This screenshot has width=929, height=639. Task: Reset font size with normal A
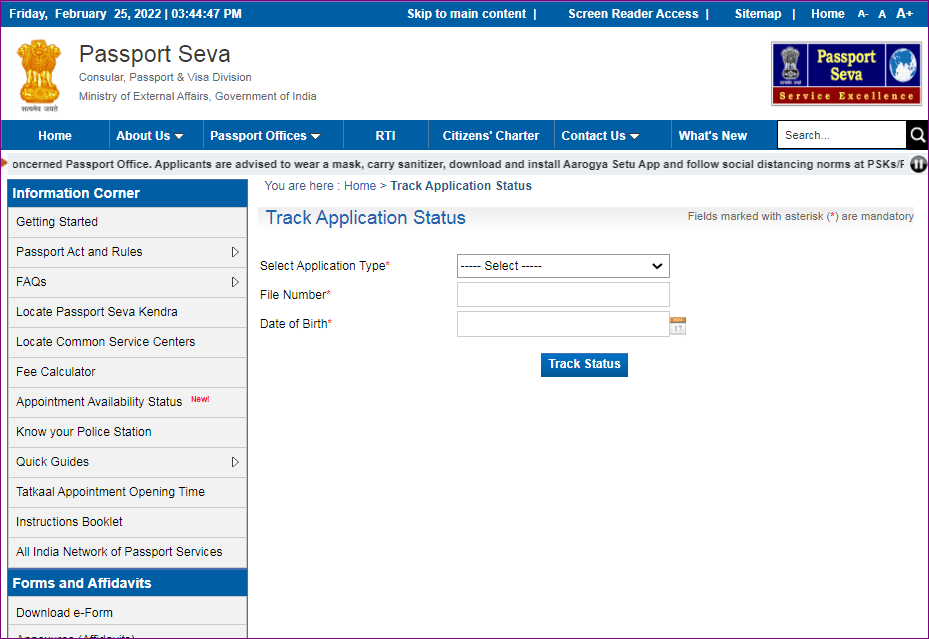coord(882,14)
